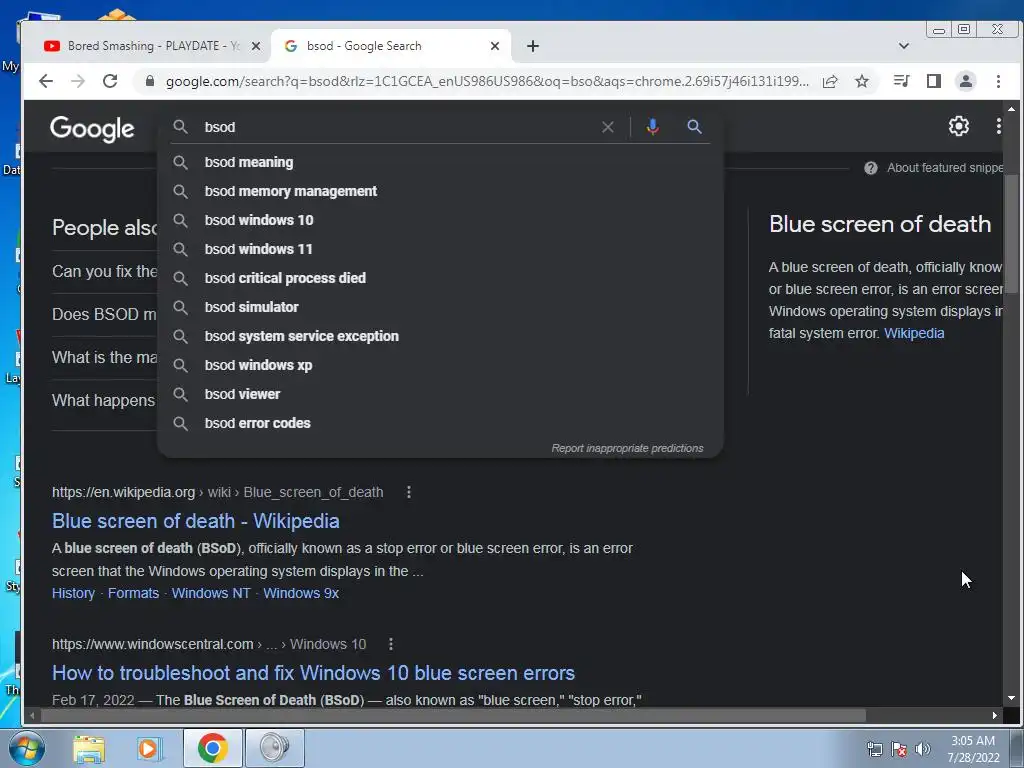1024x768 pixels.
Task: Click the Chrome taskbar icon
Action: [213, 748]
